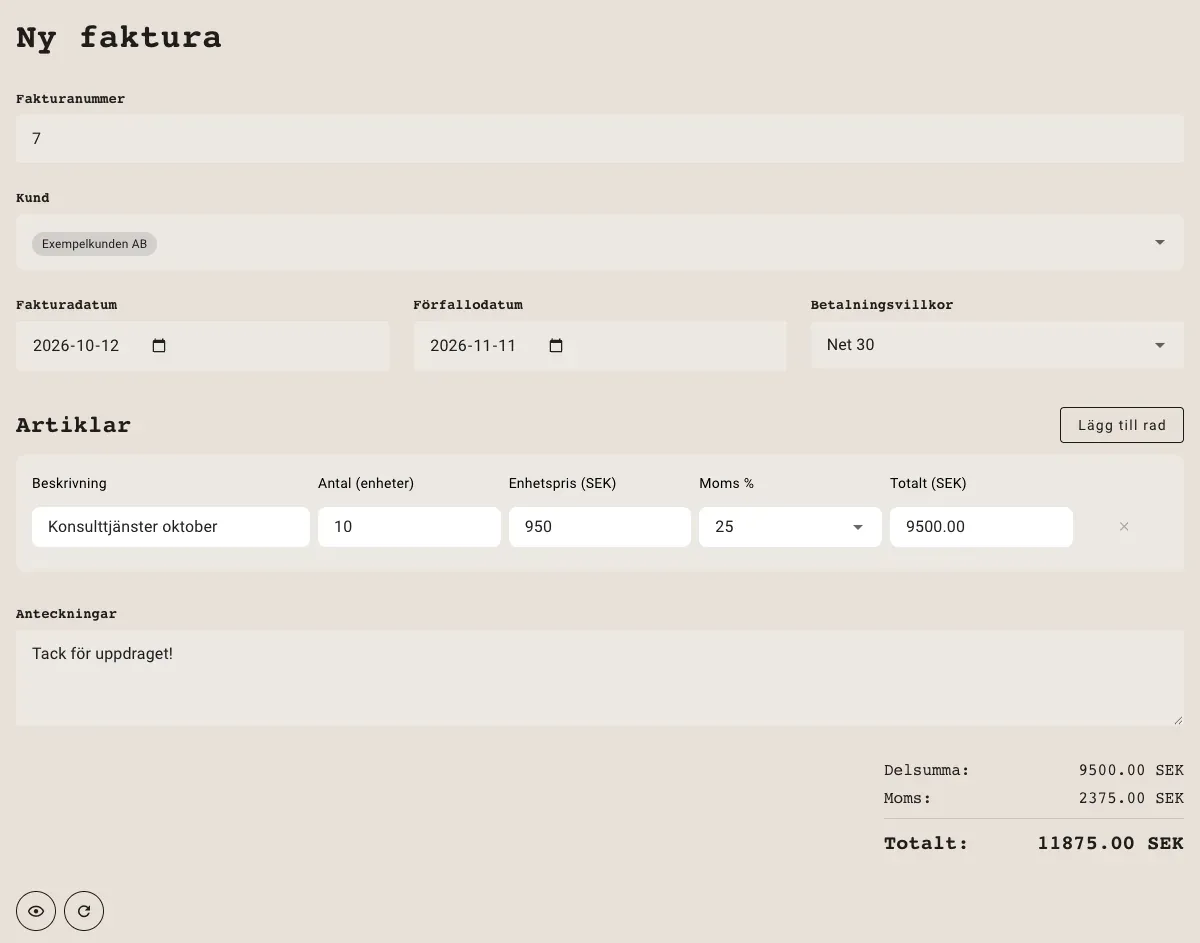This screenshot has height=943, width=1200.
Task: Click the Fakturadatum label
Action: pos(66,305)
